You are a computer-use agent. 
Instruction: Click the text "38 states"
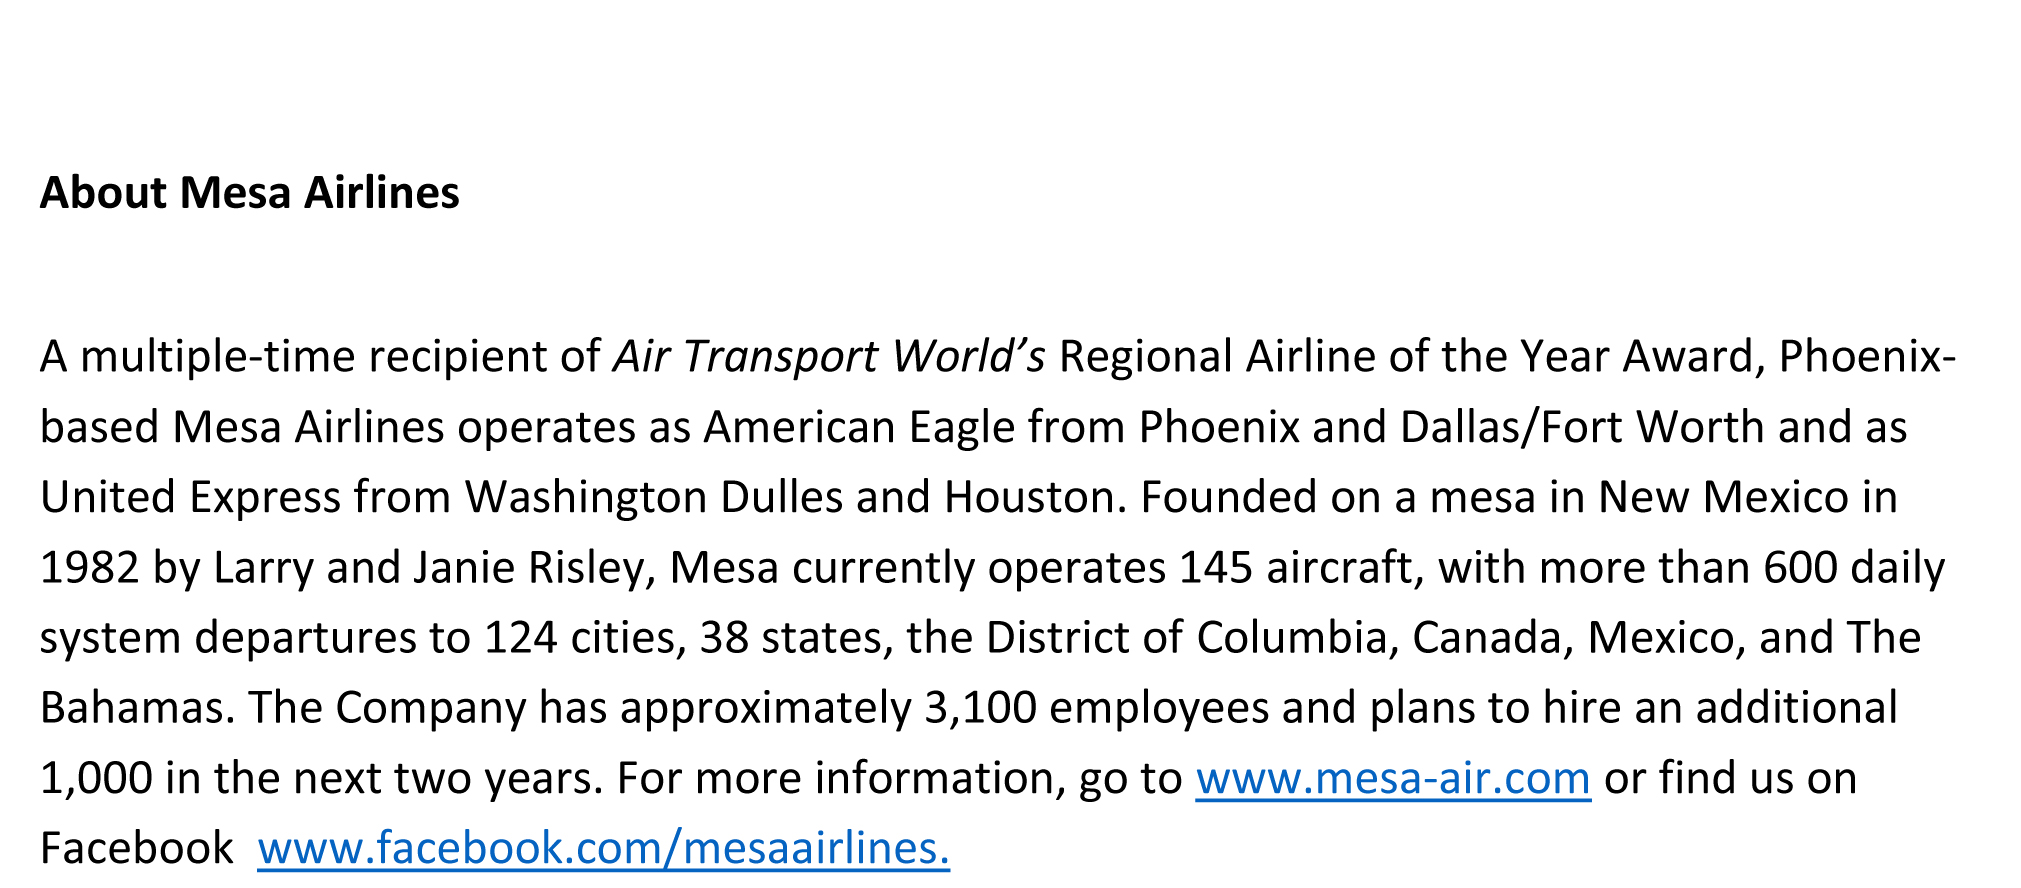[795, 638]
